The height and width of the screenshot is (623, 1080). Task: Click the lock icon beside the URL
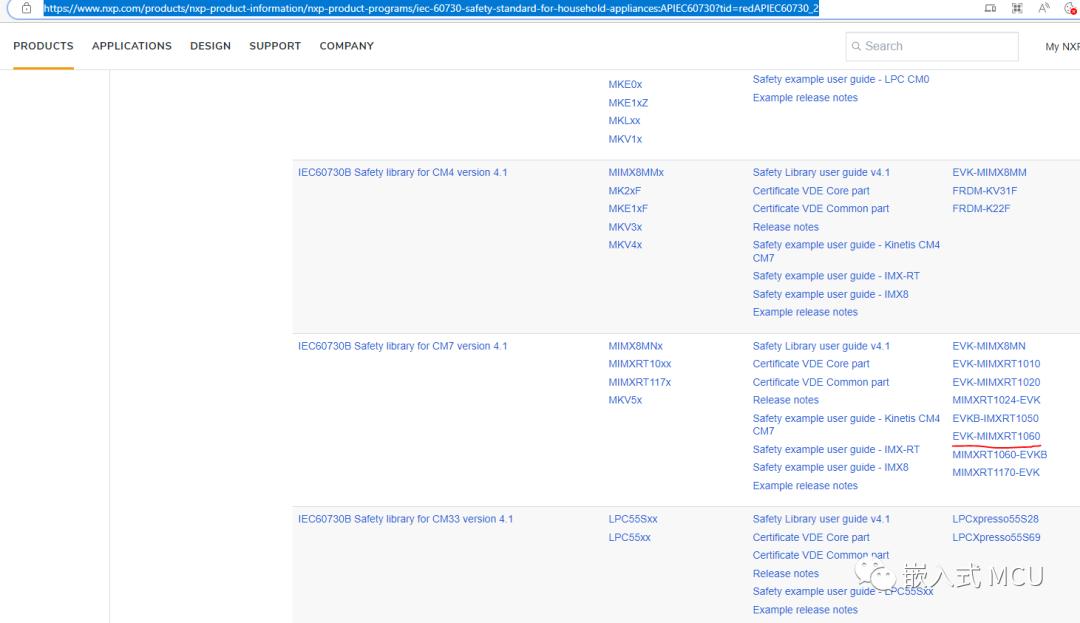(x=26, y=8)
